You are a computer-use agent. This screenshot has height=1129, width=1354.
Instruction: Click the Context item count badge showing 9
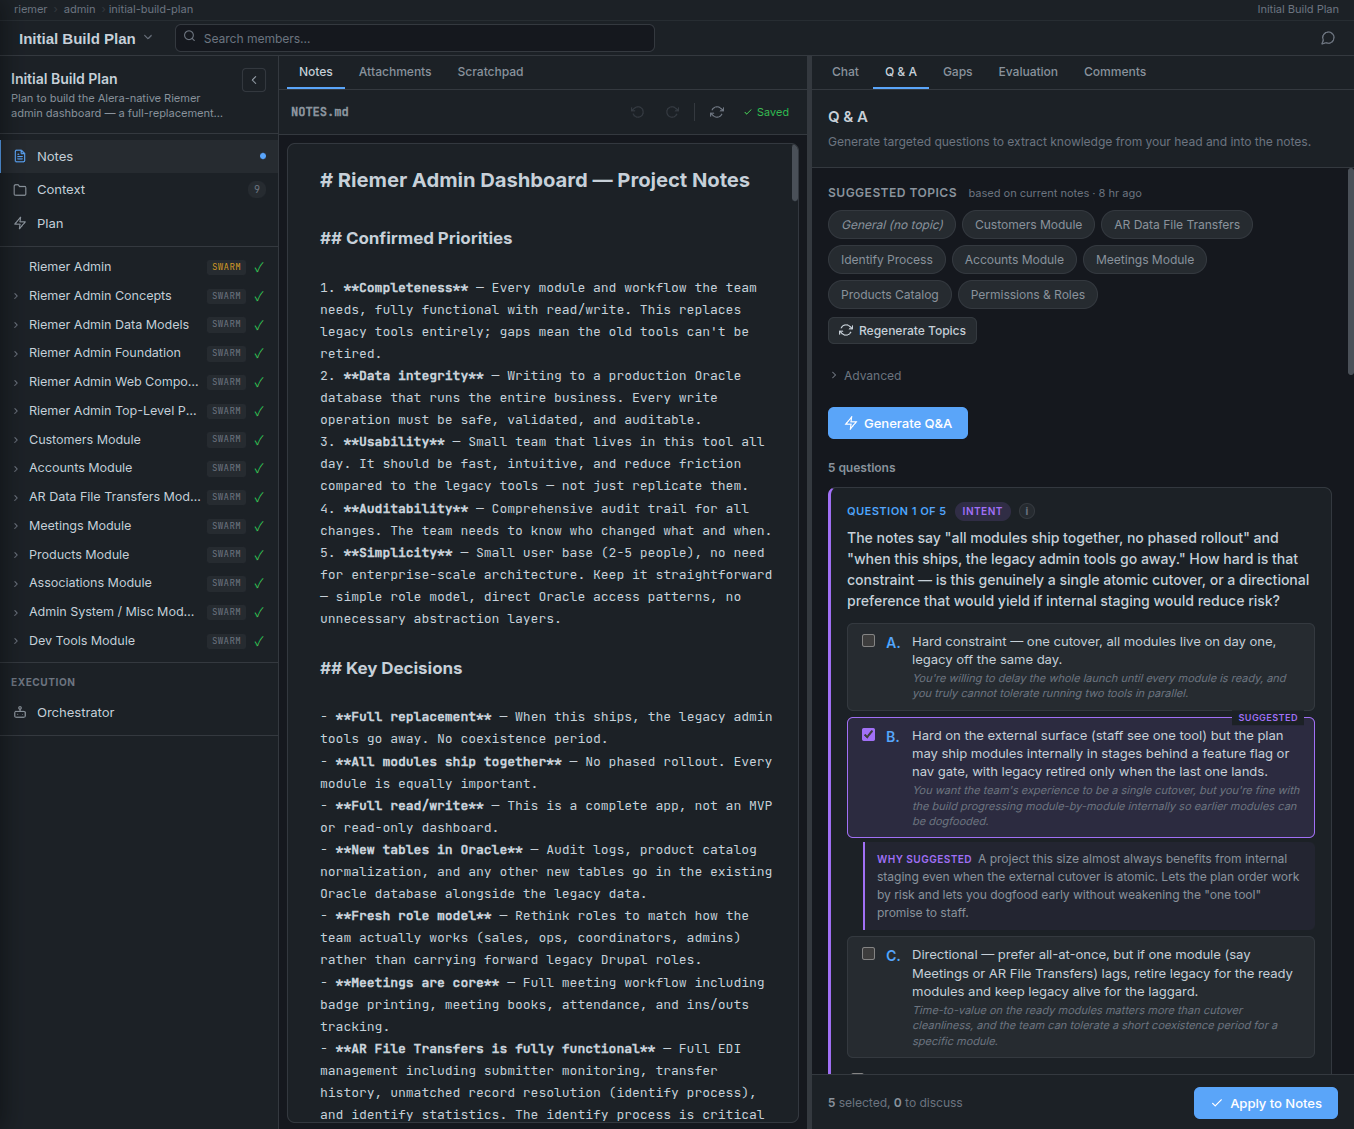click(x=257, y=189)
